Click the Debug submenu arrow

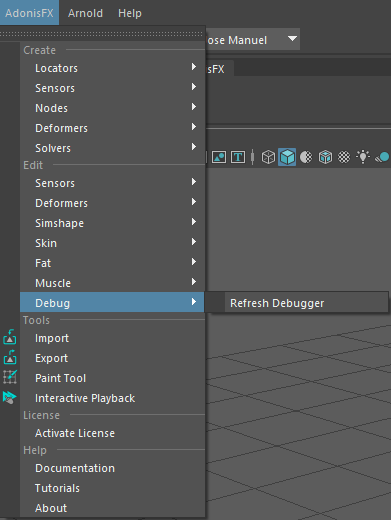click(194, 302)
